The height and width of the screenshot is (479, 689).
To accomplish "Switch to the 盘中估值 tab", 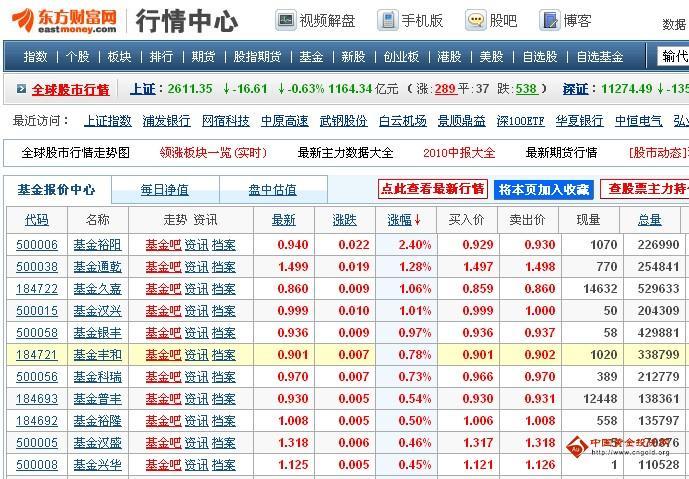I will click(272, 190).
